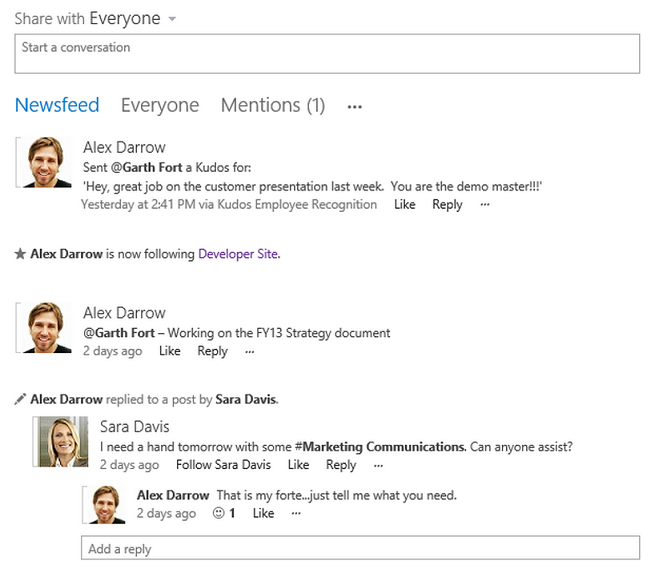Viewport: 651px width, 569px height.
Task: Switch to the Newsfeed tab
Action: click(57, 105)
